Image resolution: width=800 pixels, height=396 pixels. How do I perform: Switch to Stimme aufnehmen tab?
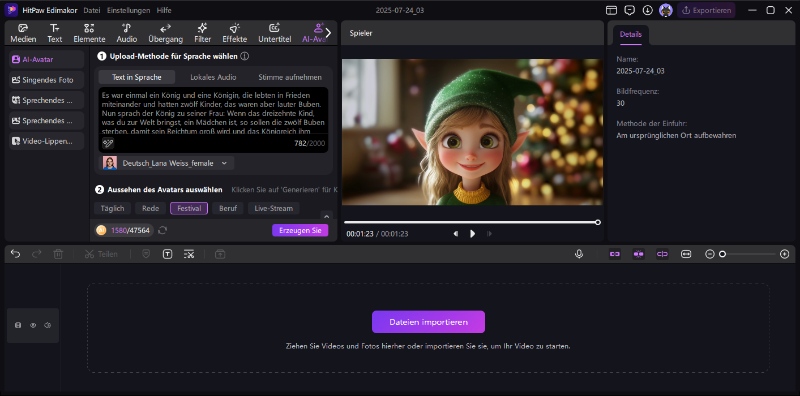[290, 77]
